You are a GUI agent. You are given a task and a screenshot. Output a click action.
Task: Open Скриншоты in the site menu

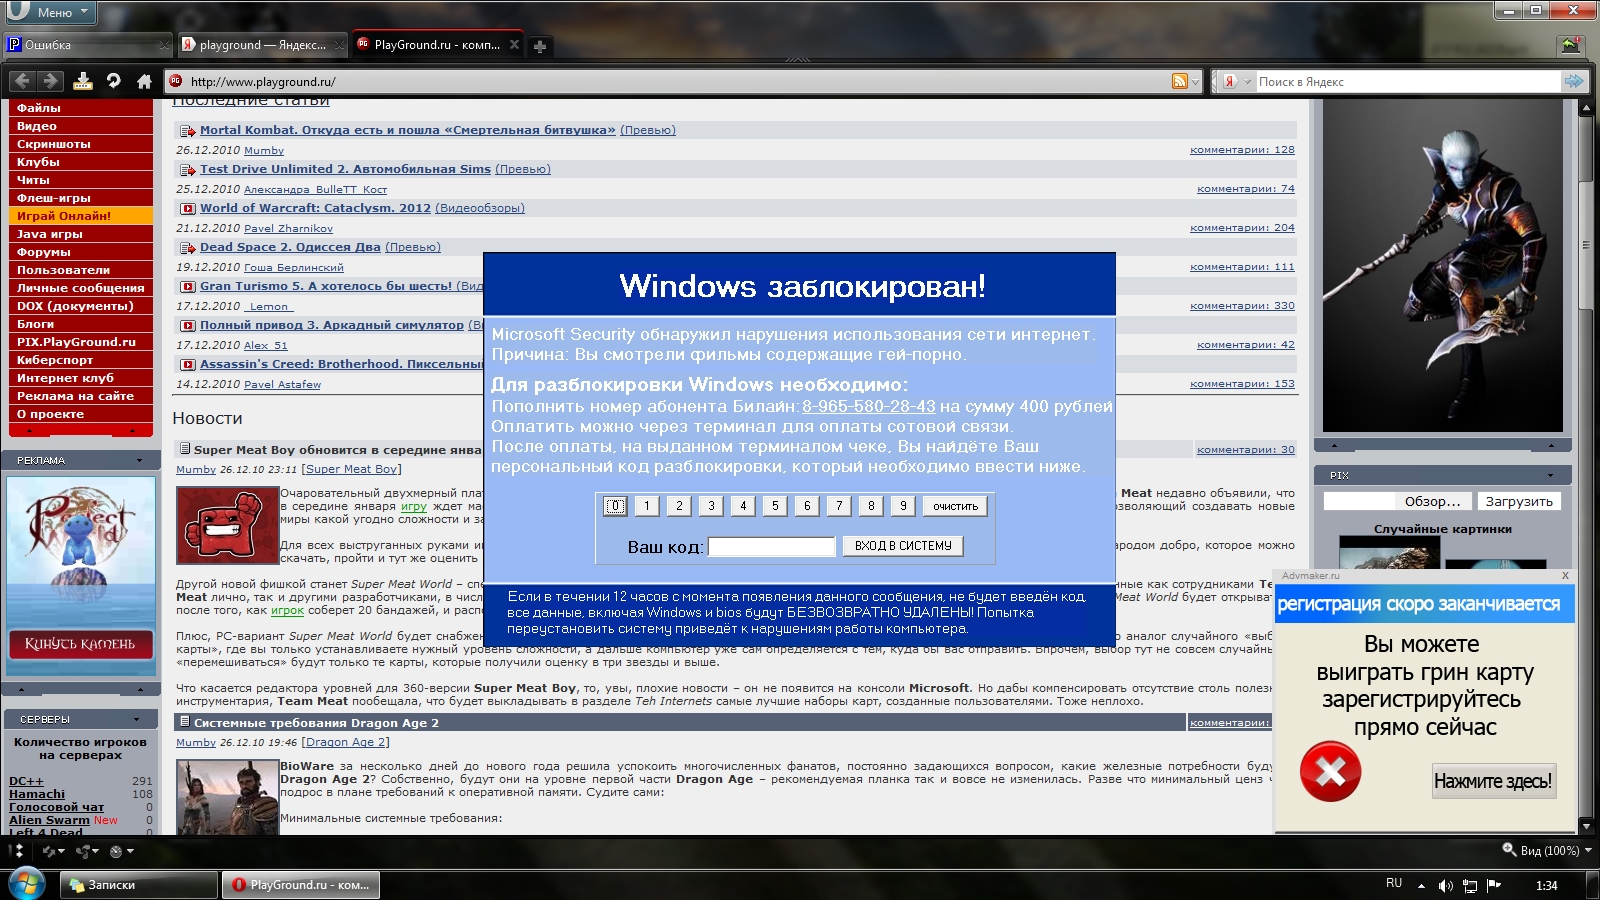pyautogui.click(x=81, y=144)
